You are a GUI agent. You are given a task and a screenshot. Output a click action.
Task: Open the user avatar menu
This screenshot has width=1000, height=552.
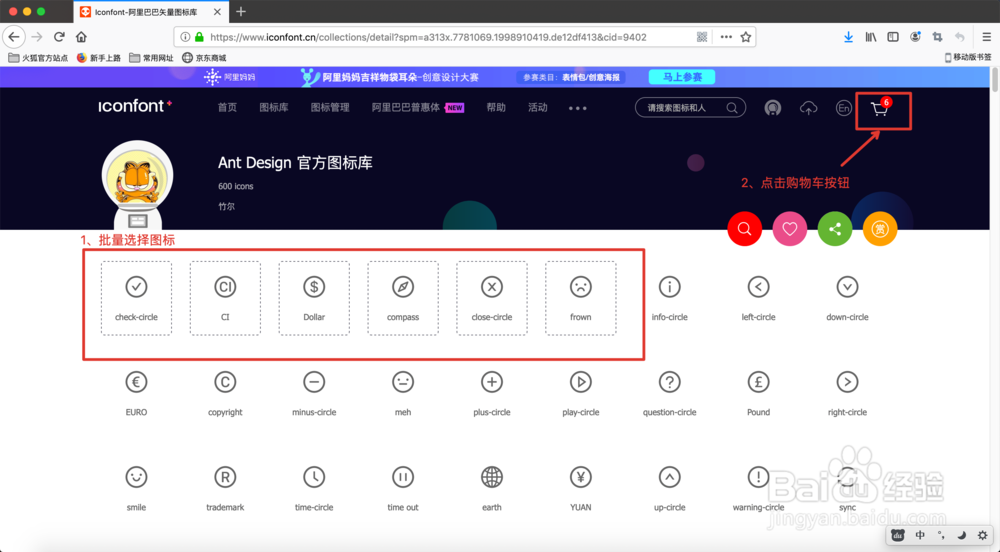772,108
